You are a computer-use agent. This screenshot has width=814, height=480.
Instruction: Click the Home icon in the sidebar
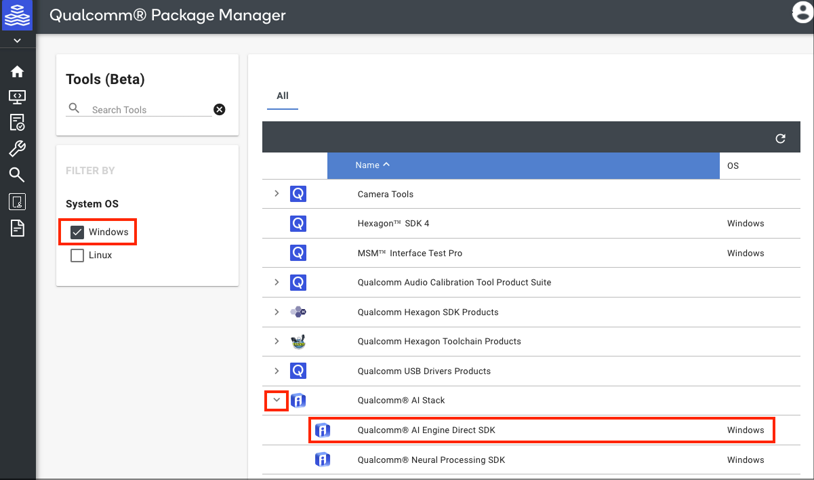[17, 72]
